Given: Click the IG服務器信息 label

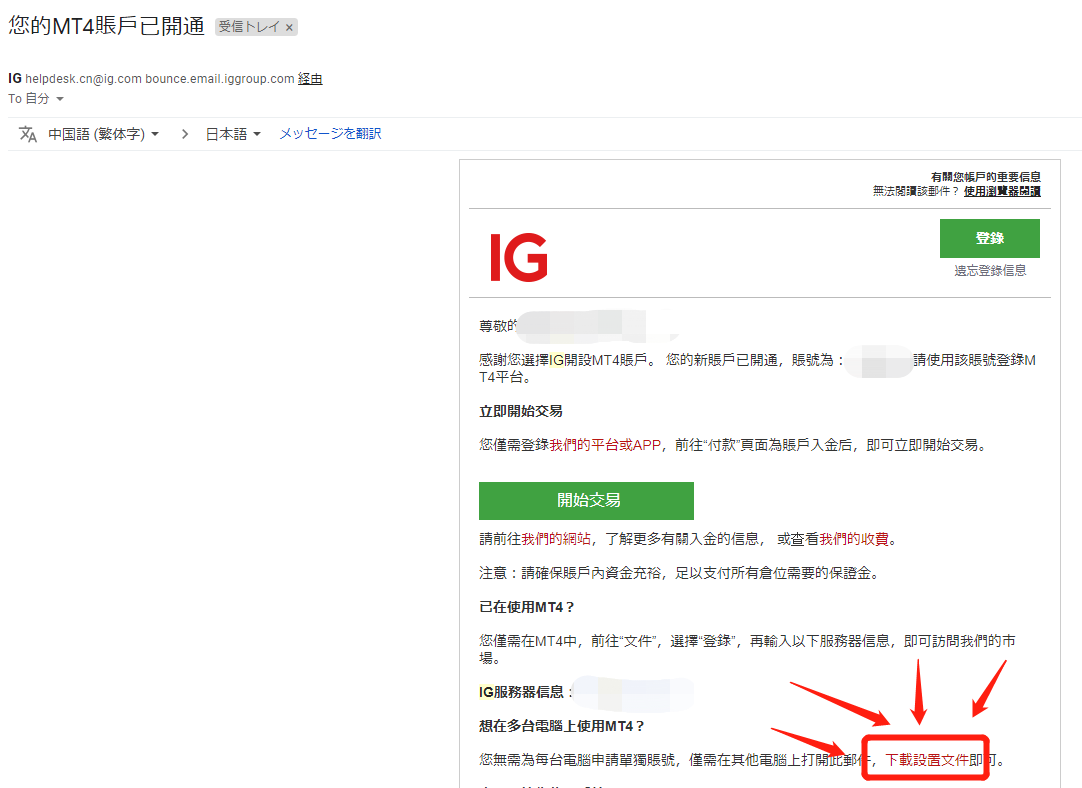Looking at the screenshot, I should [524, 692].
